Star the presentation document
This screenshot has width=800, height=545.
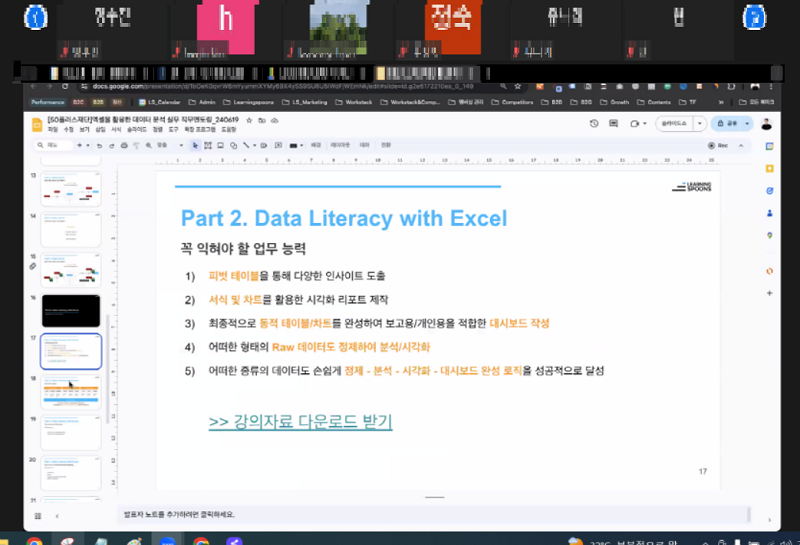[x=249, y=120]
